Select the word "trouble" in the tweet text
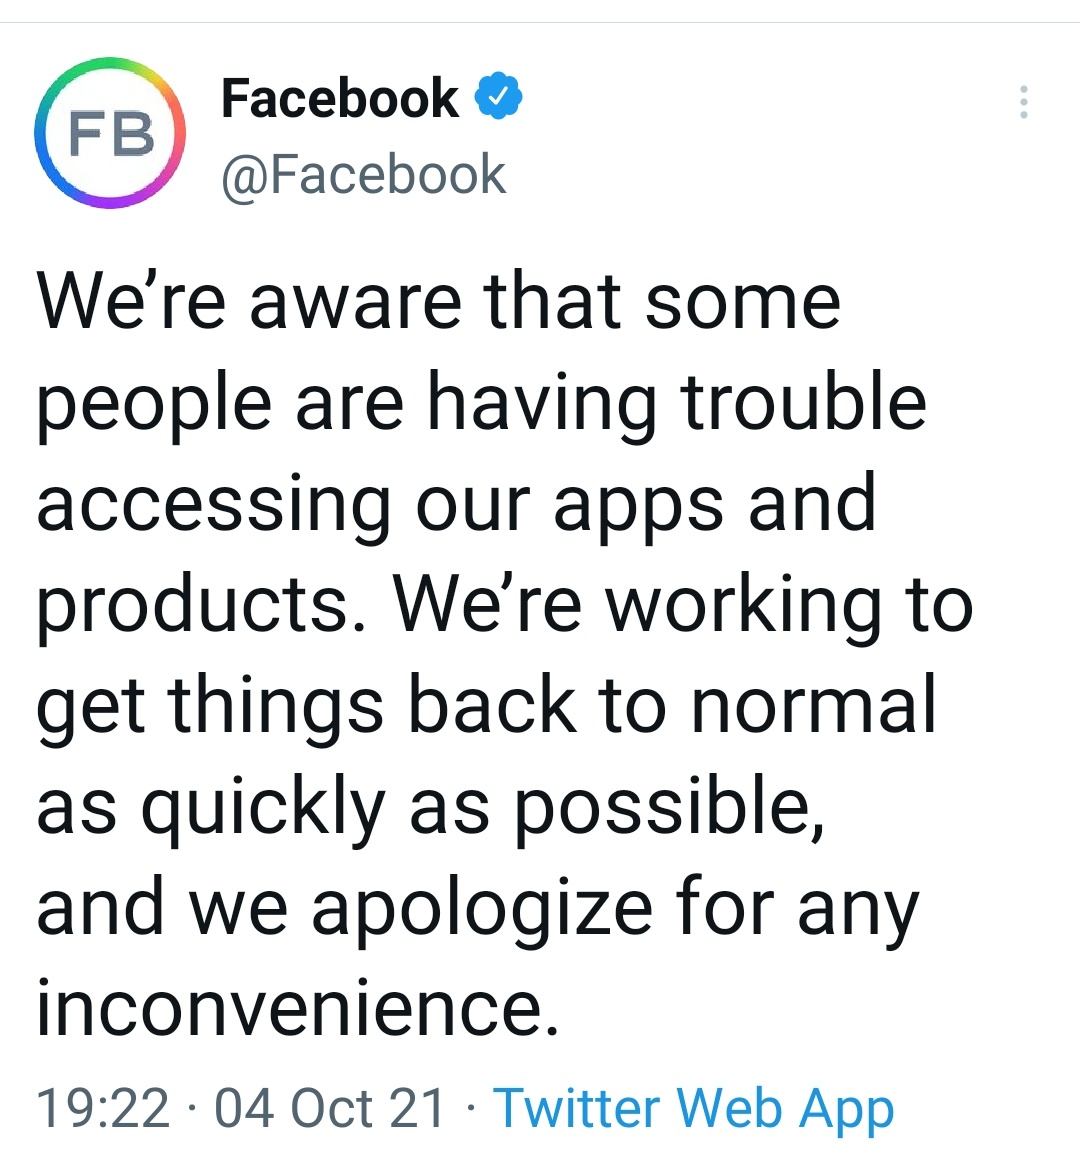 pyautogui.click(x=803, y=402)
